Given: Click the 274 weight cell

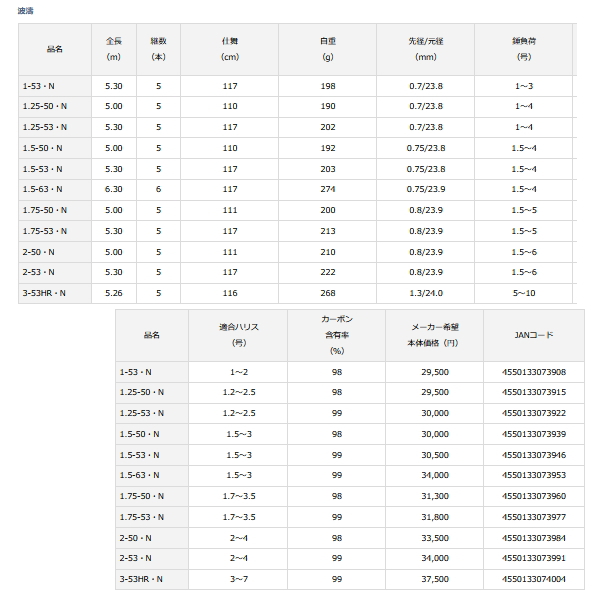Looking at the screenshot, I should coord(328,189).
